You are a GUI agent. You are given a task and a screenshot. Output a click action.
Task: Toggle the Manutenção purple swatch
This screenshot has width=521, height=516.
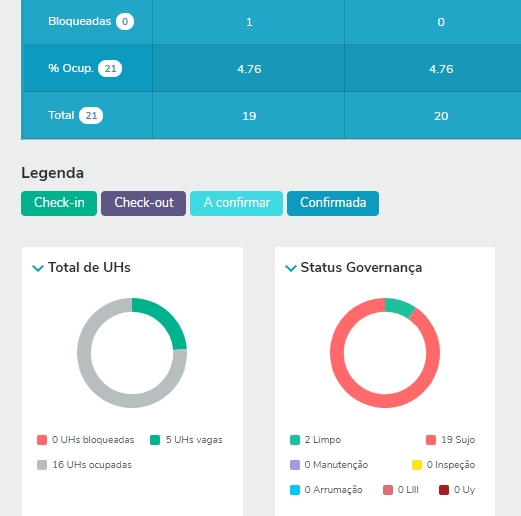295,465
